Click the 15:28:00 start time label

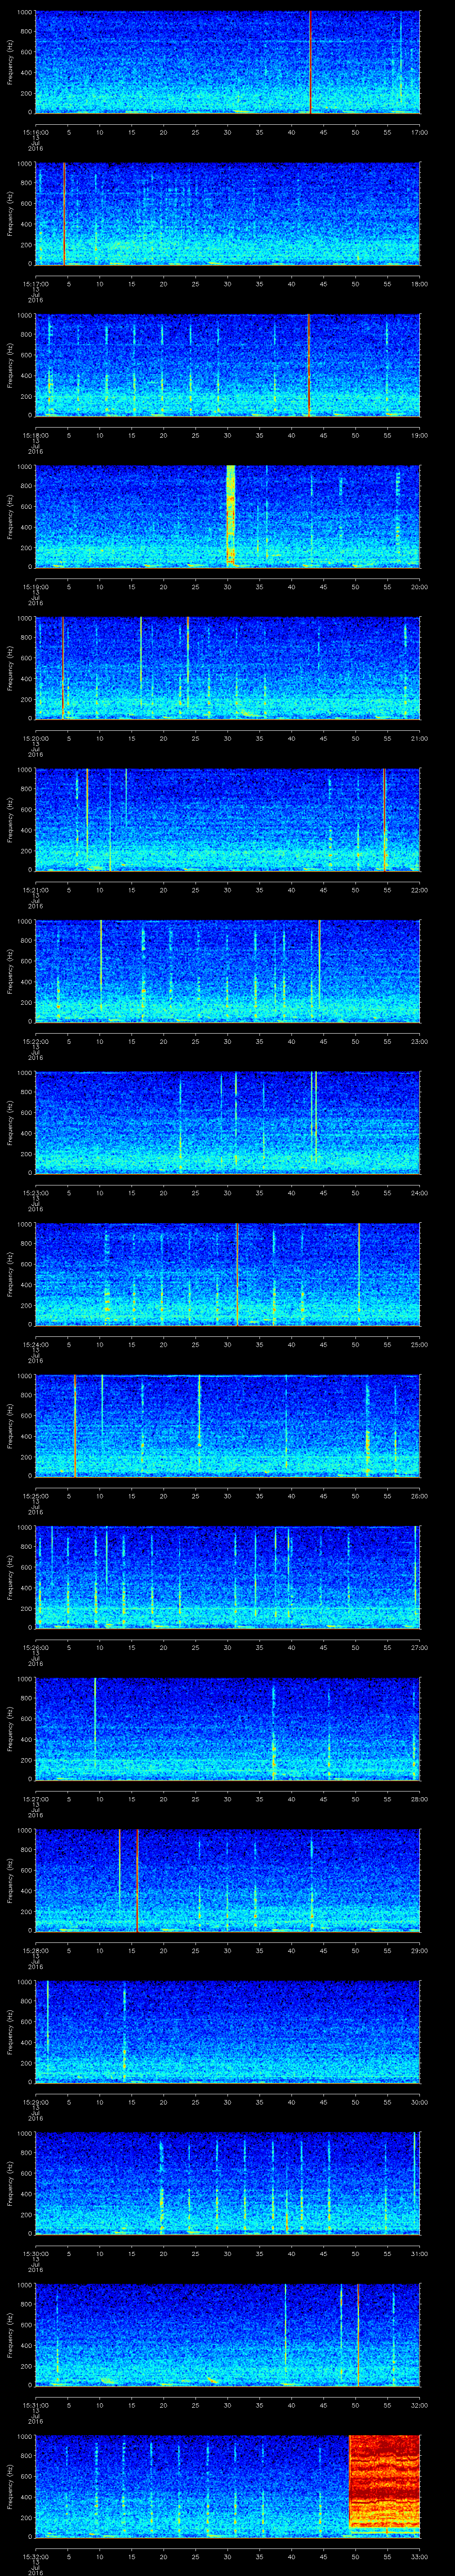35,1950
